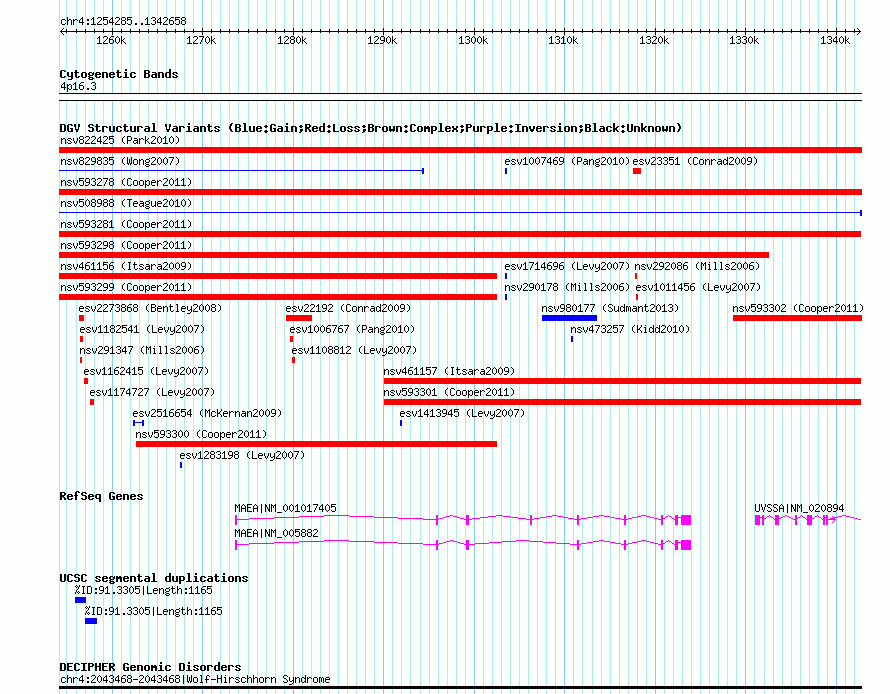Click the nsv593281 (Cooper2011) label

pos(126,224)
